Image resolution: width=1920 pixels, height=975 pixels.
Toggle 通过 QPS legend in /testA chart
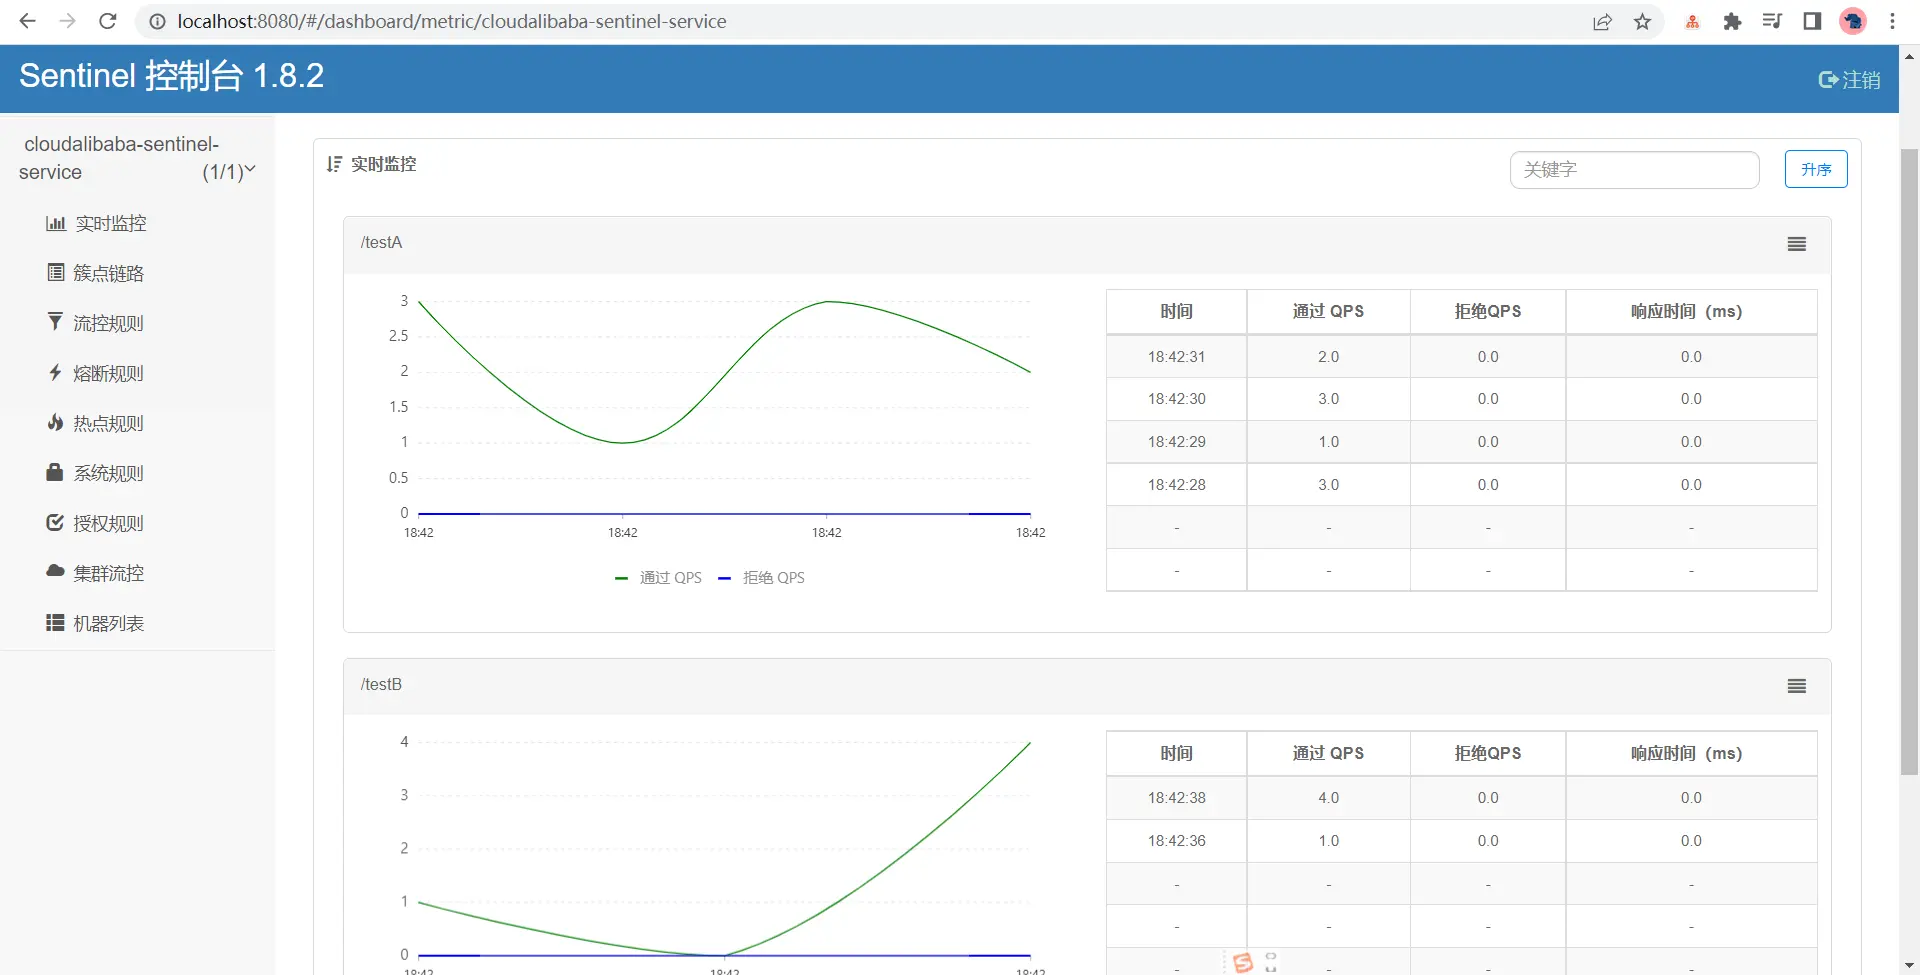click(x=659, y=577)
